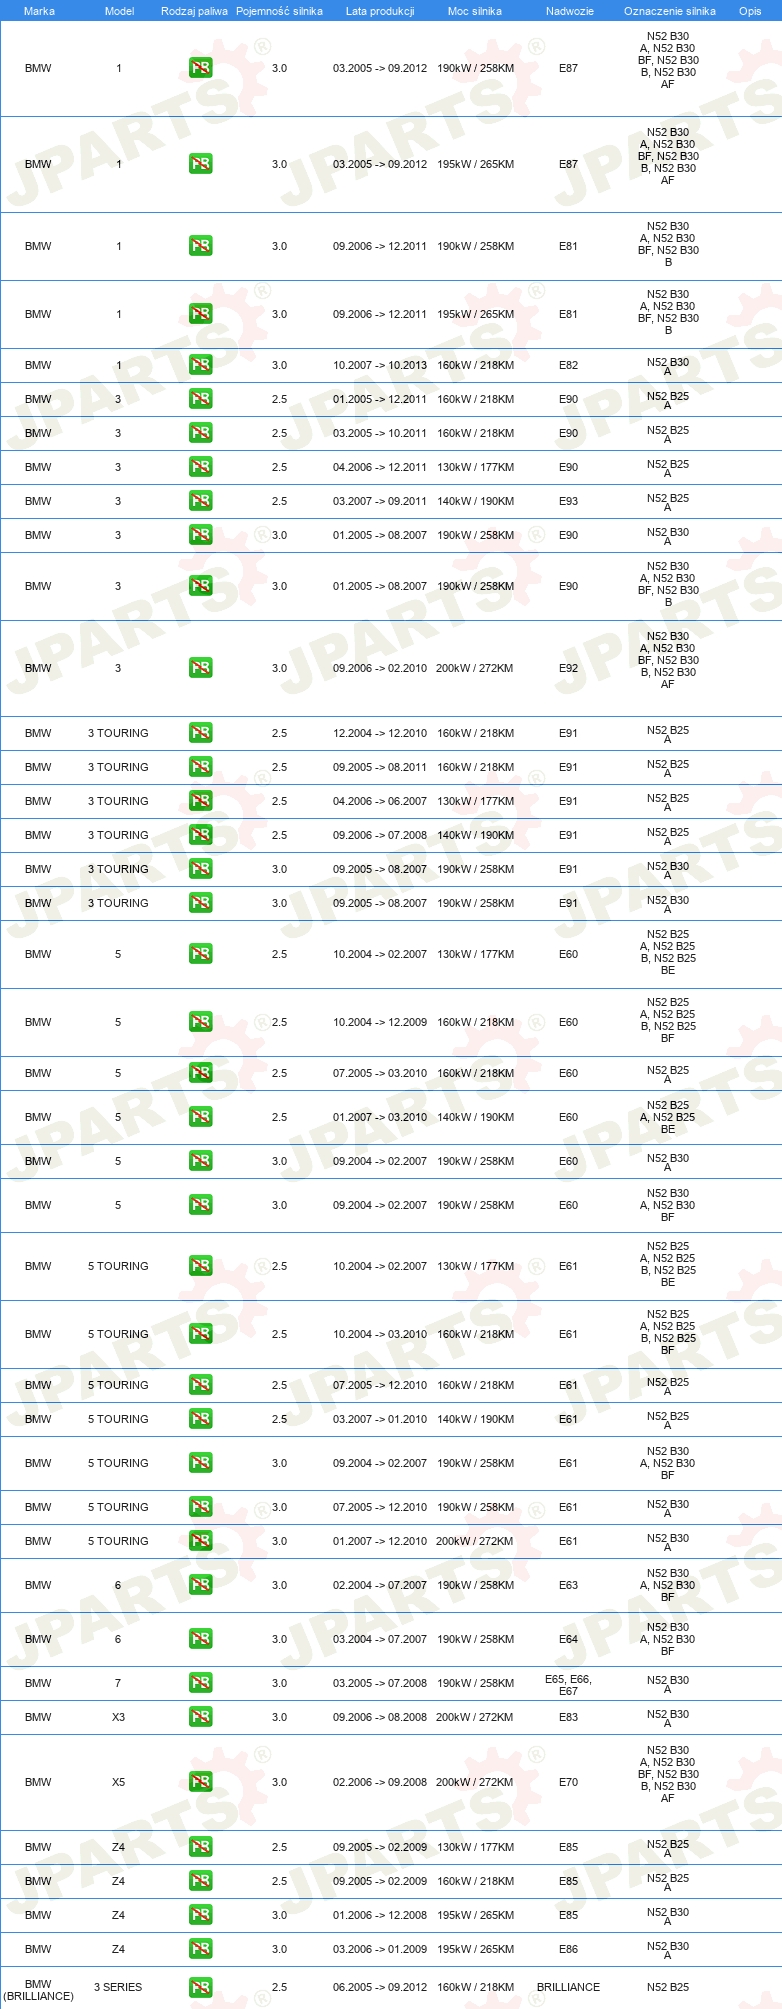The width and height of the screenshot is (782, 2009).
Task: Select production years '06.2005 -> 09.2012'
Action: tap(380, 1987)
